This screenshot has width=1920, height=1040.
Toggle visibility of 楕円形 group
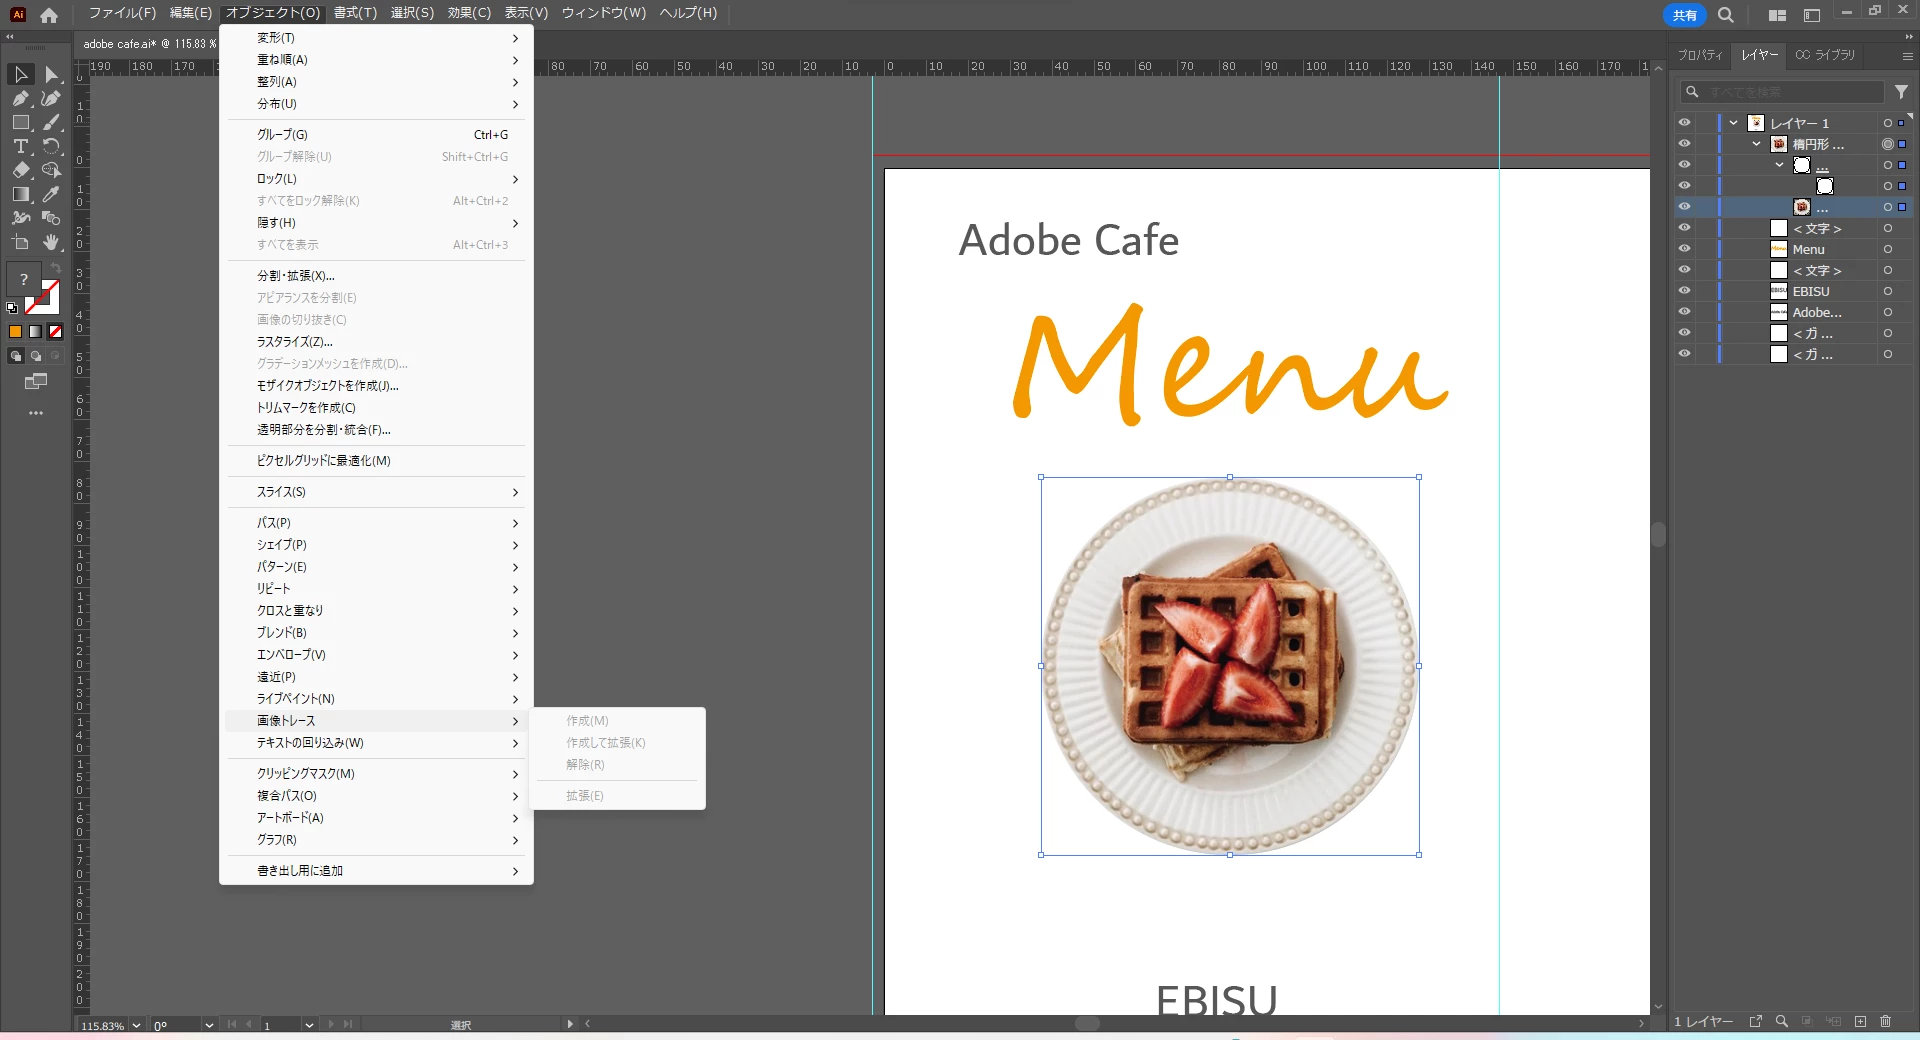pos(1685,144)
